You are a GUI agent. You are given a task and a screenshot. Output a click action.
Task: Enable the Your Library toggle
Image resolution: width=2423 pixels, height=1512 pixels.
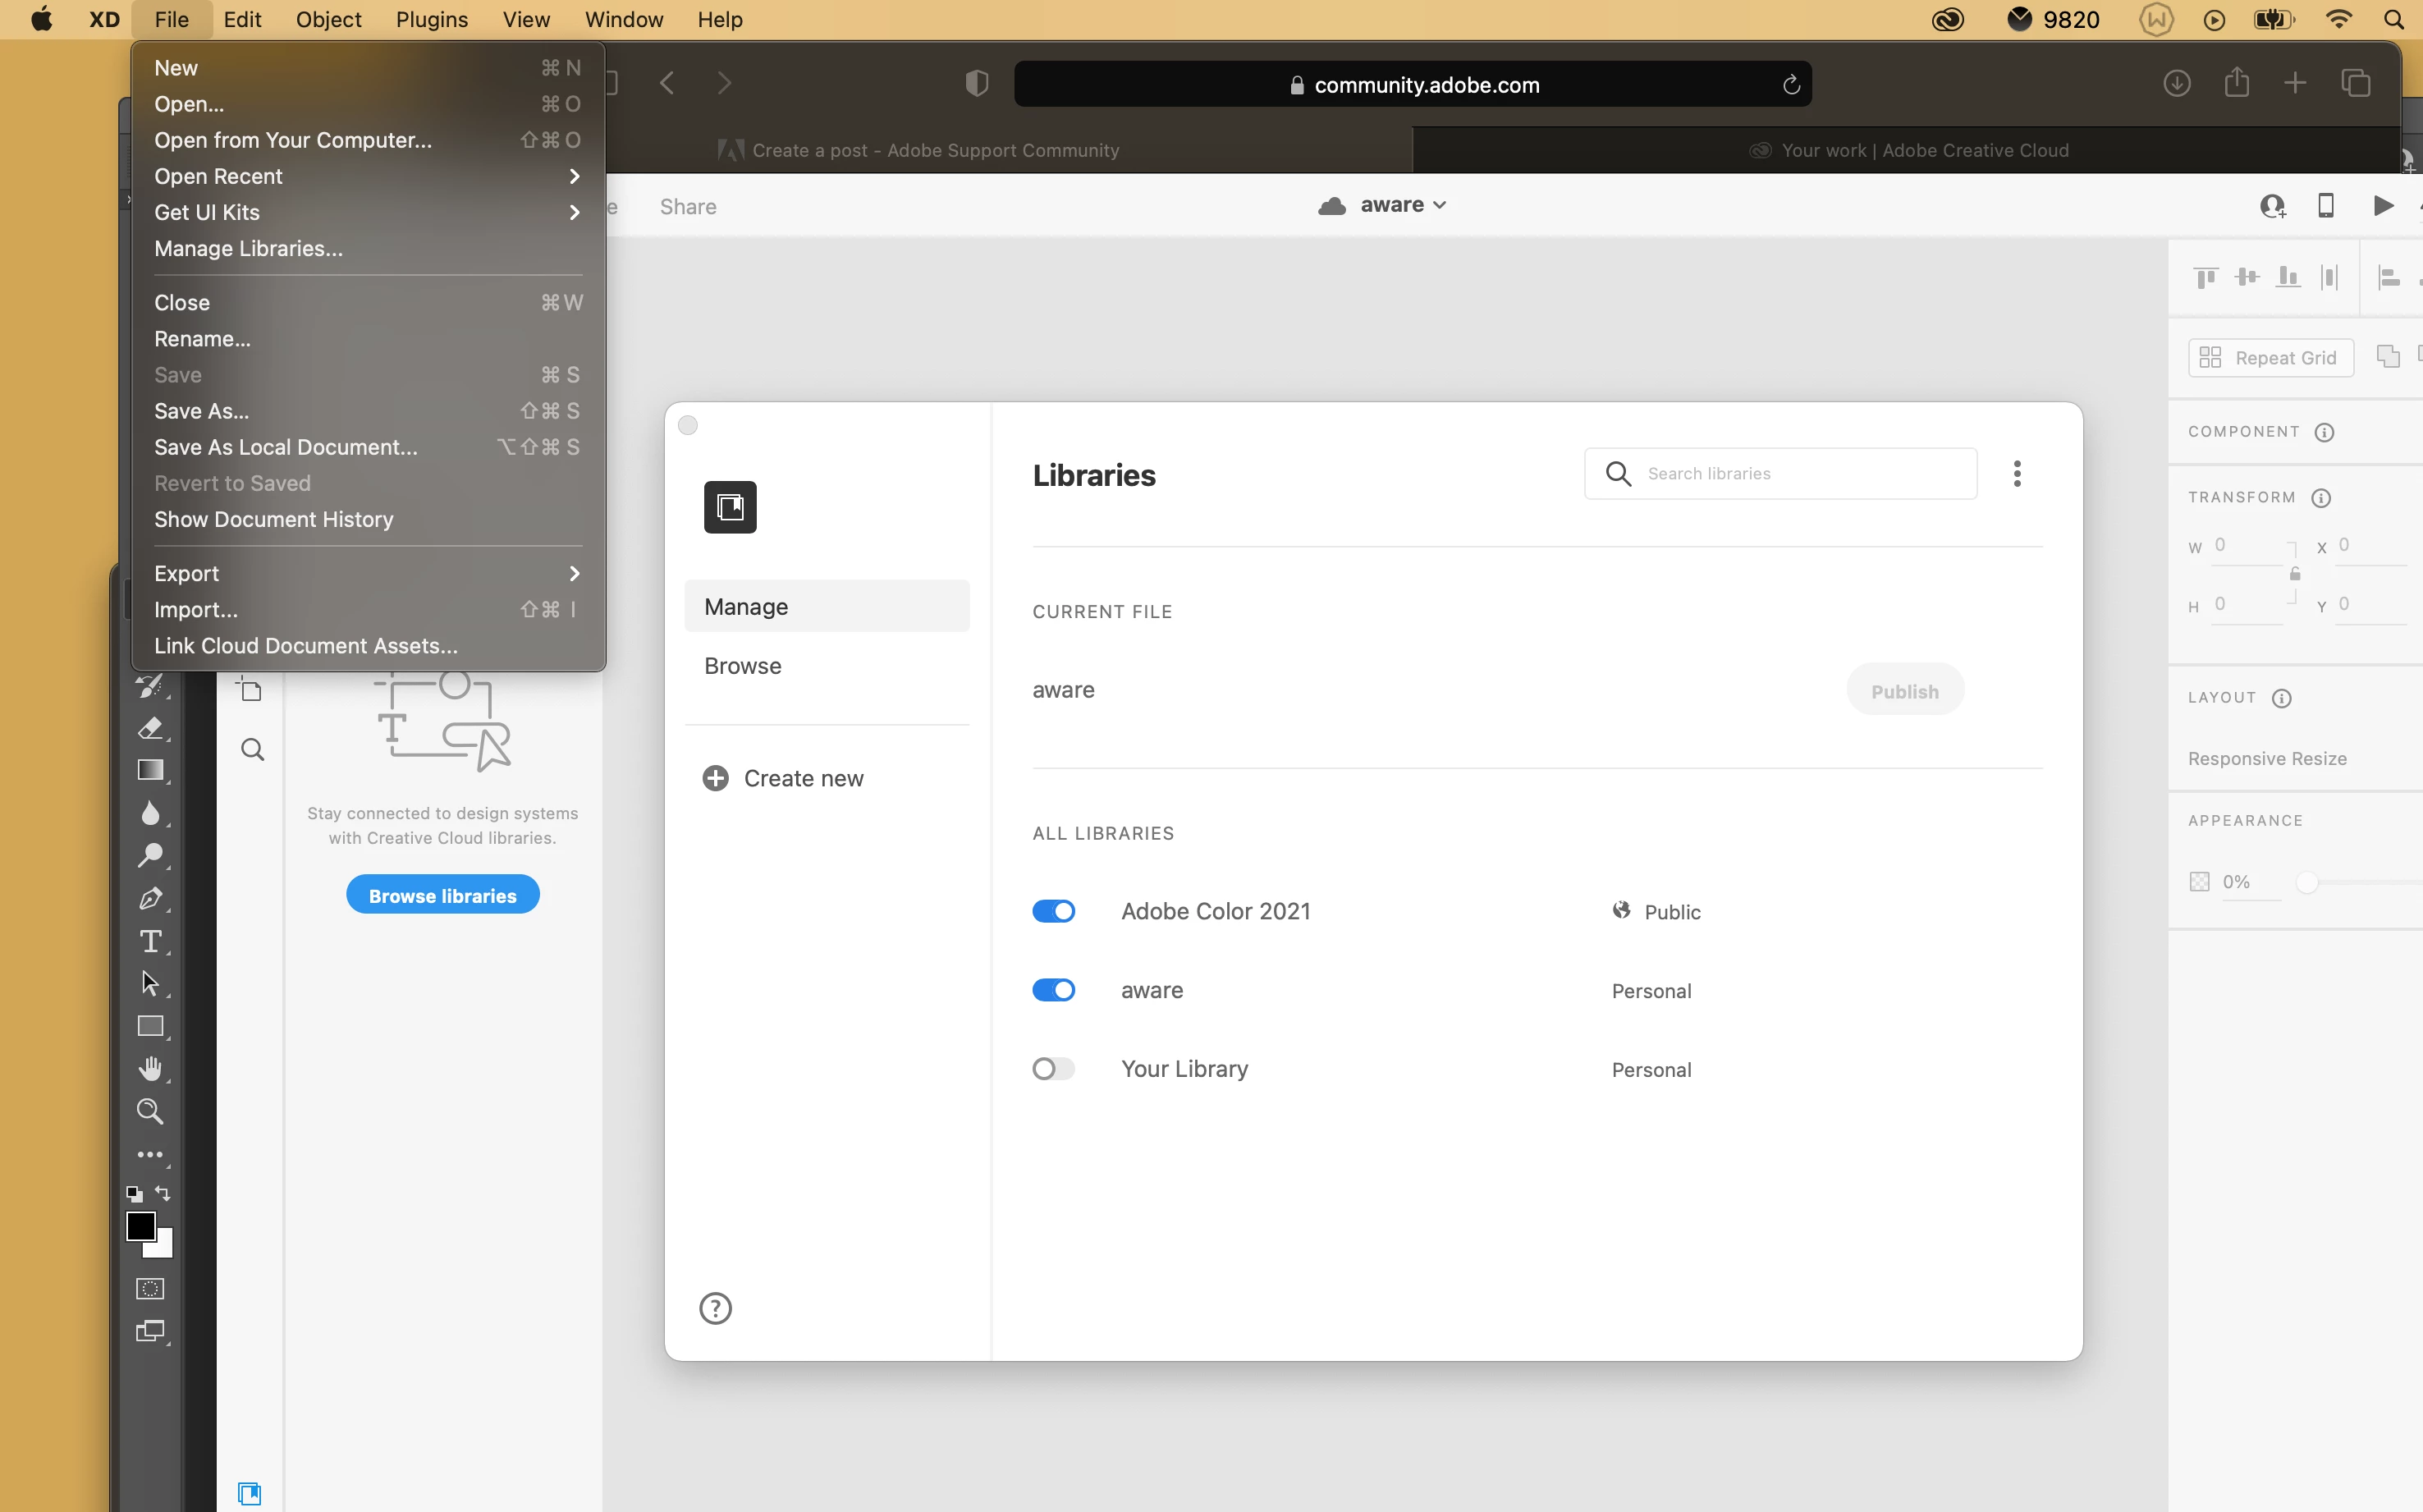1053,1069
